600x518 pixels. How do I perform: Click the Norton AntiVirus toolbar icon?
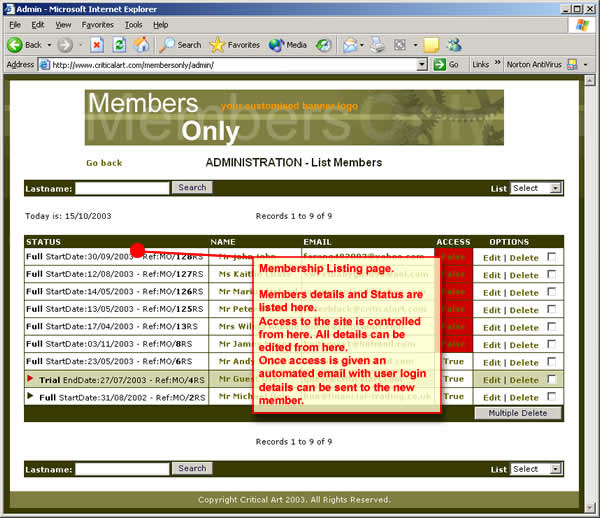[572, 65]
